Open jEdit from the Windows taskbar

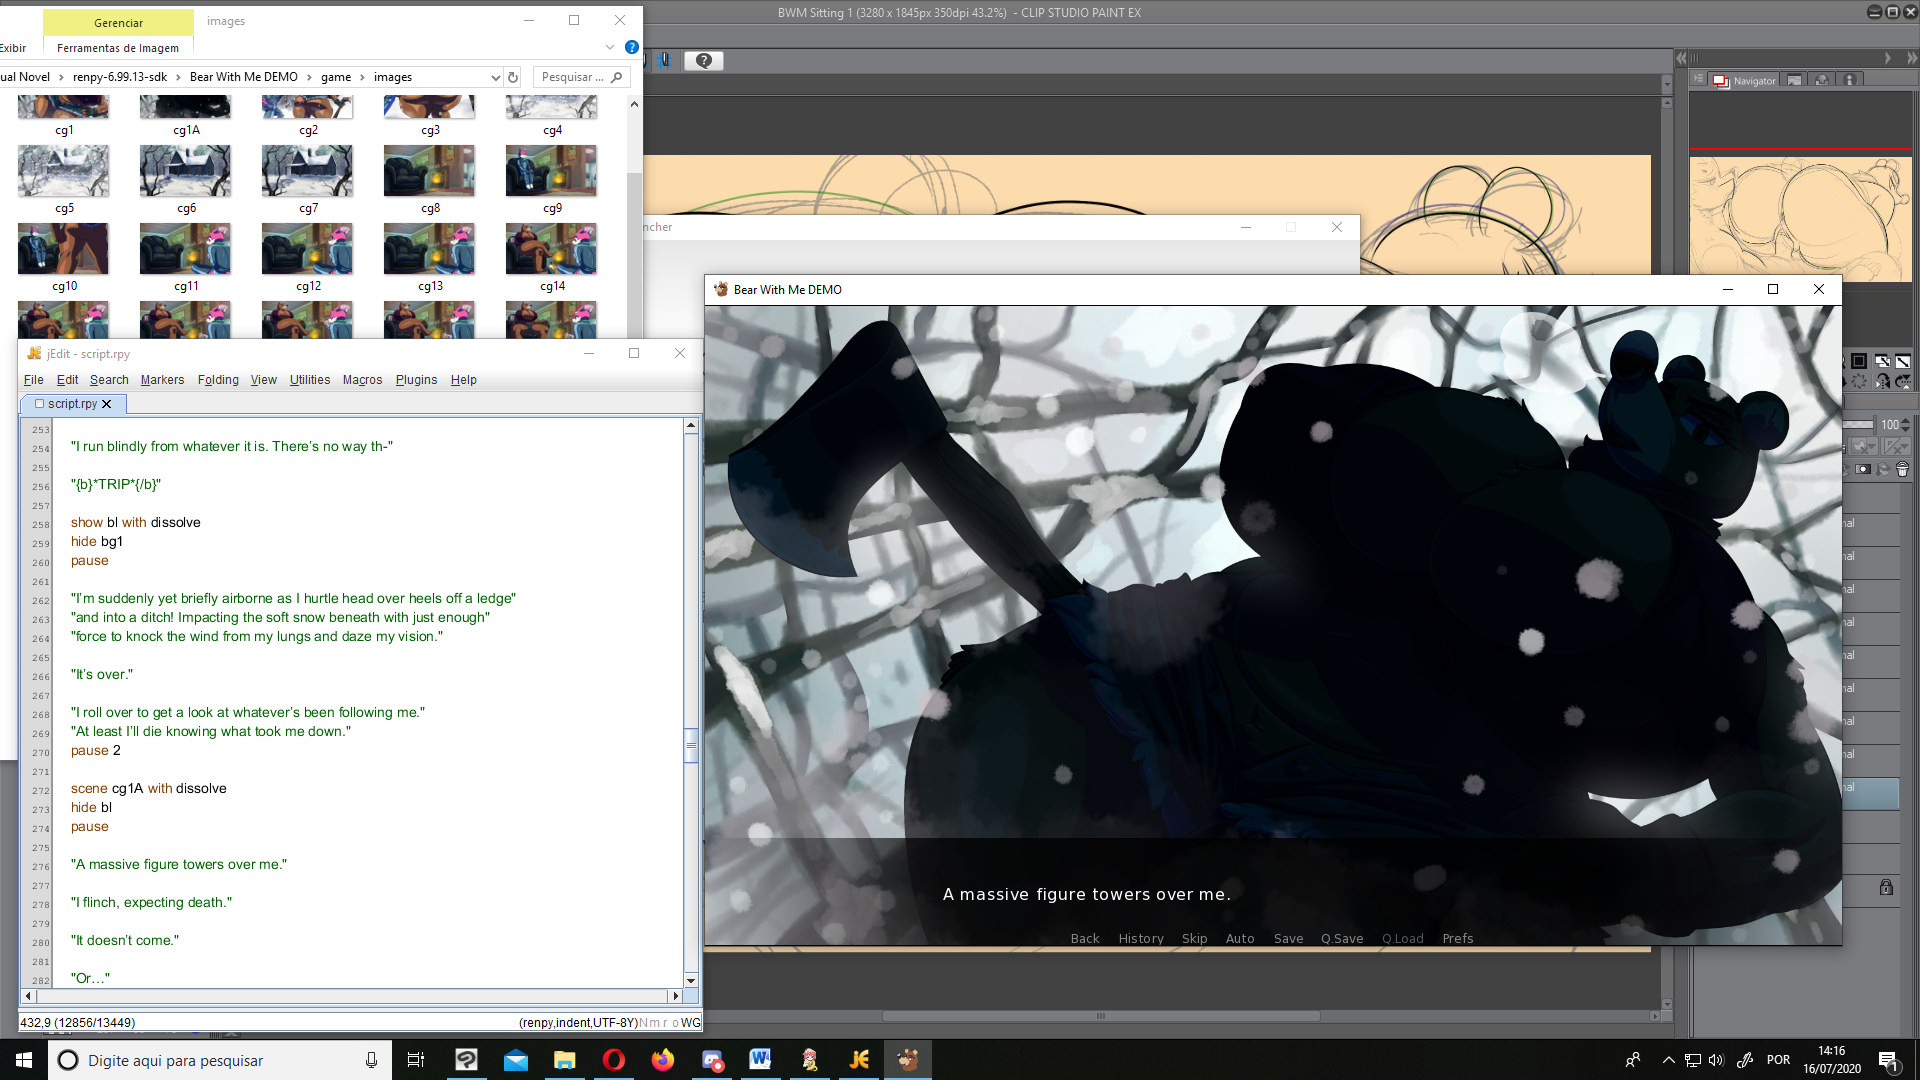(x=859, y=1060)
